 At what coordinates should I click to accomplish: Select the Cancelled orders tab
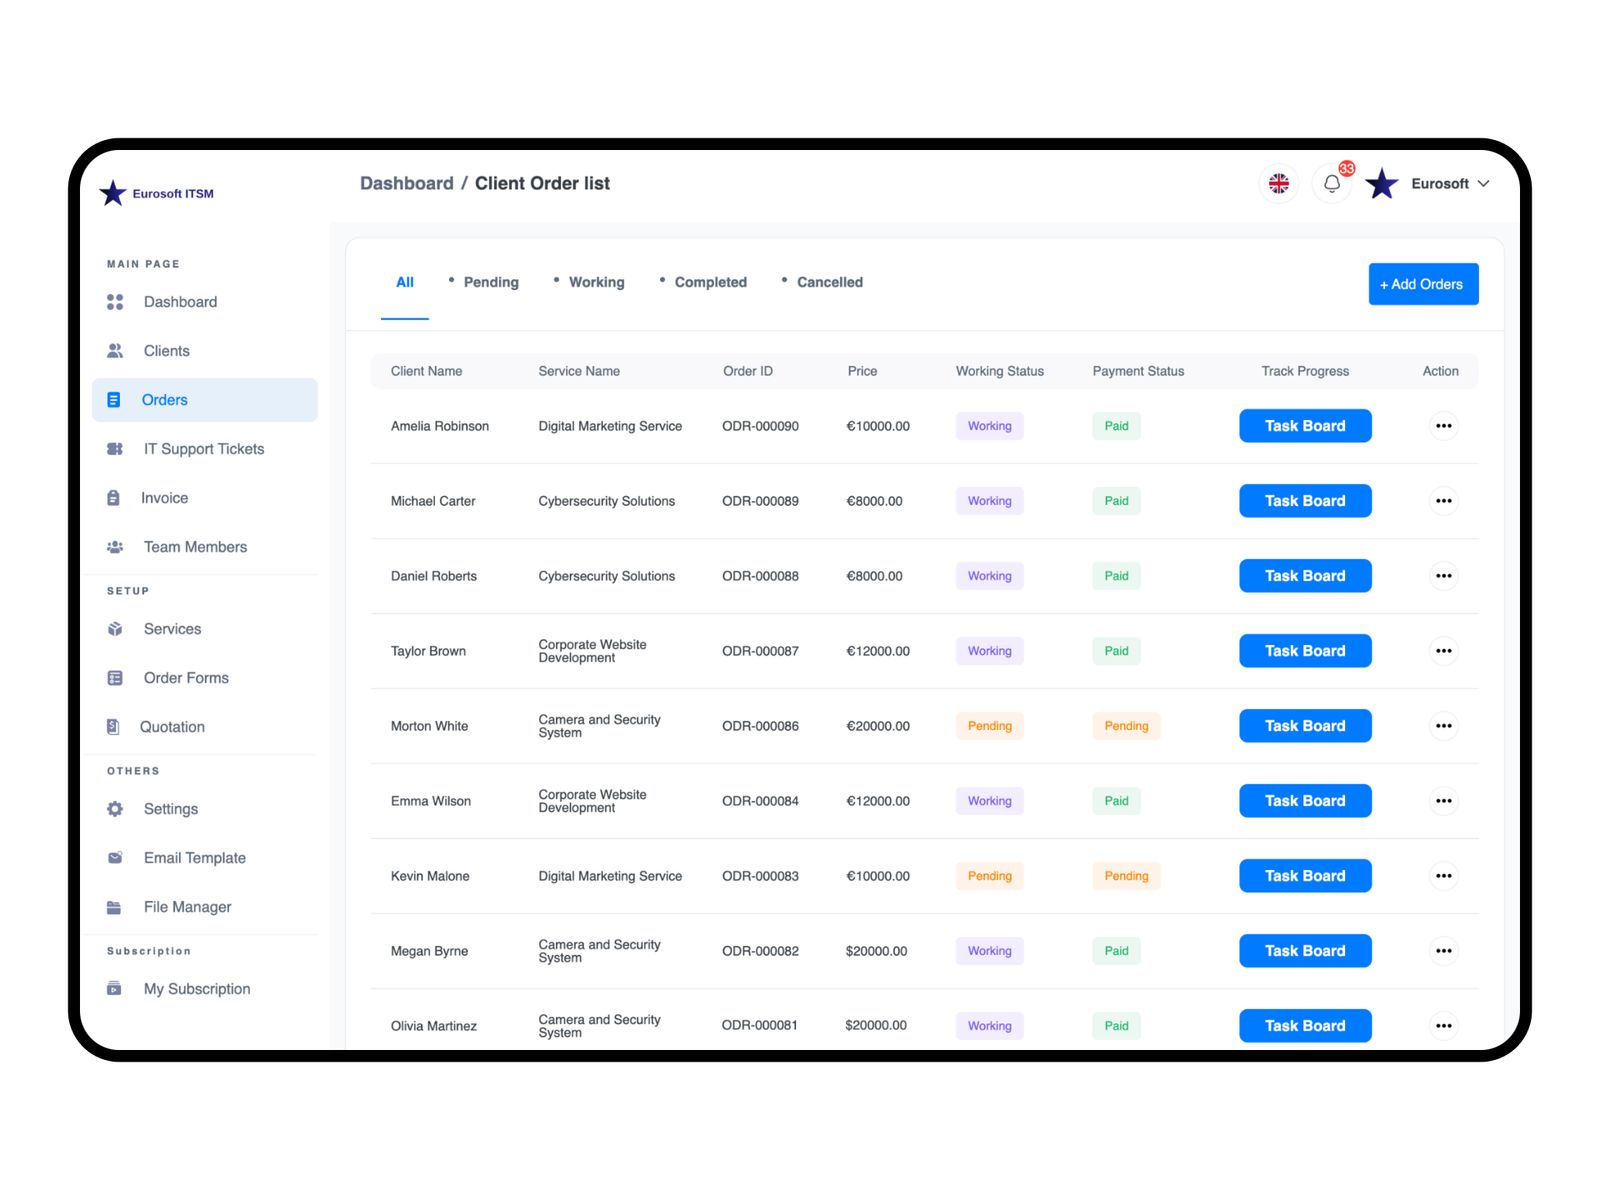click(x=829, y=283)
